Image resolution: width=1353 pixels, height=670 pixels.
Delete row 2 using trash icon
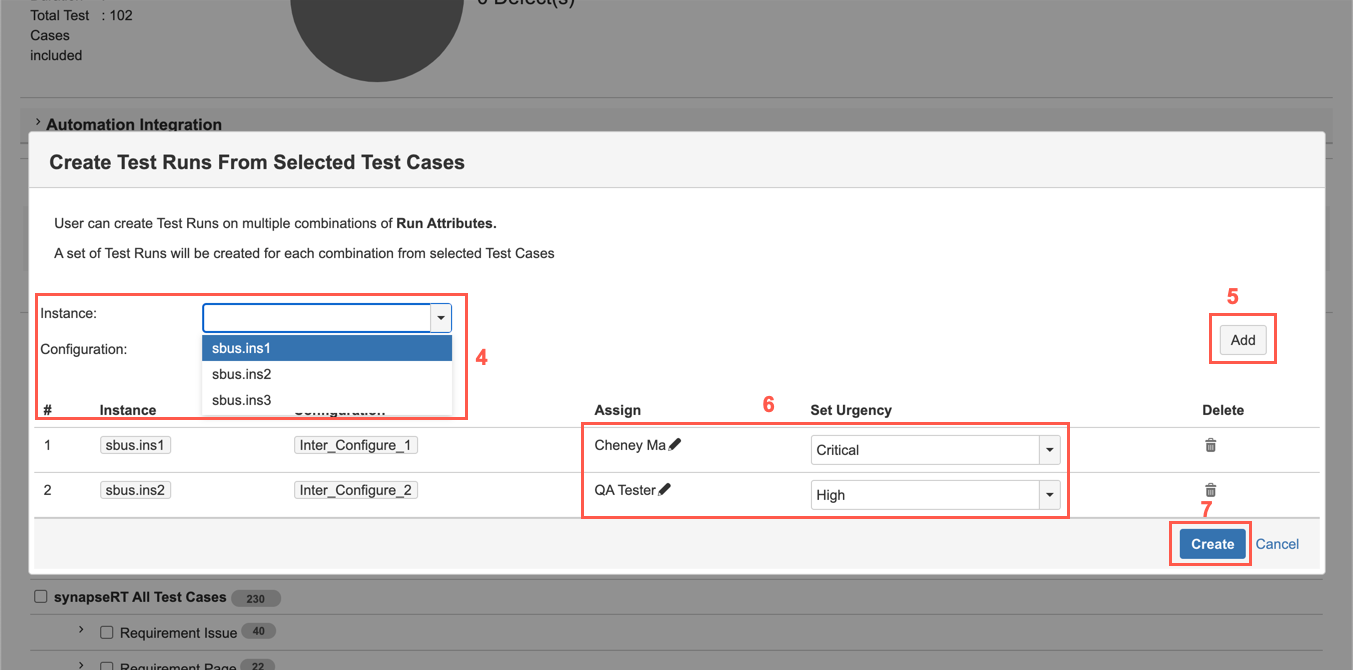pyautogui.click(x=1210, y=490)
